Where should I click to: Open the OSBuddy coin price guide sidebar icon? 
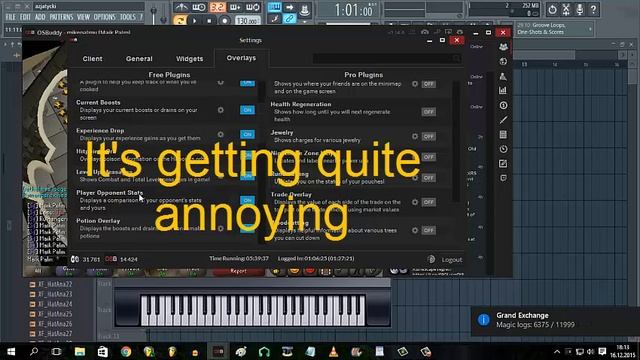pos(503,105)
